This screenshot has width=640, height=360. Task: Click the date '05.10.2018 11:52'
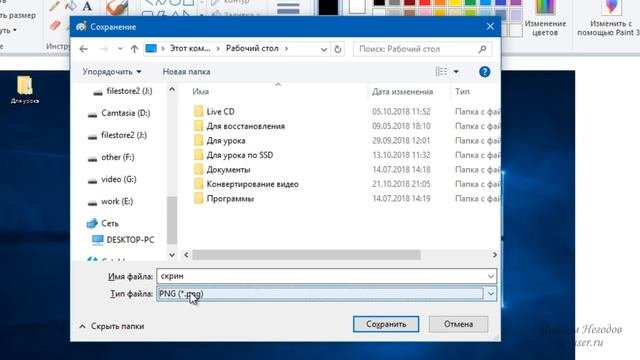[x=401, y=111]
